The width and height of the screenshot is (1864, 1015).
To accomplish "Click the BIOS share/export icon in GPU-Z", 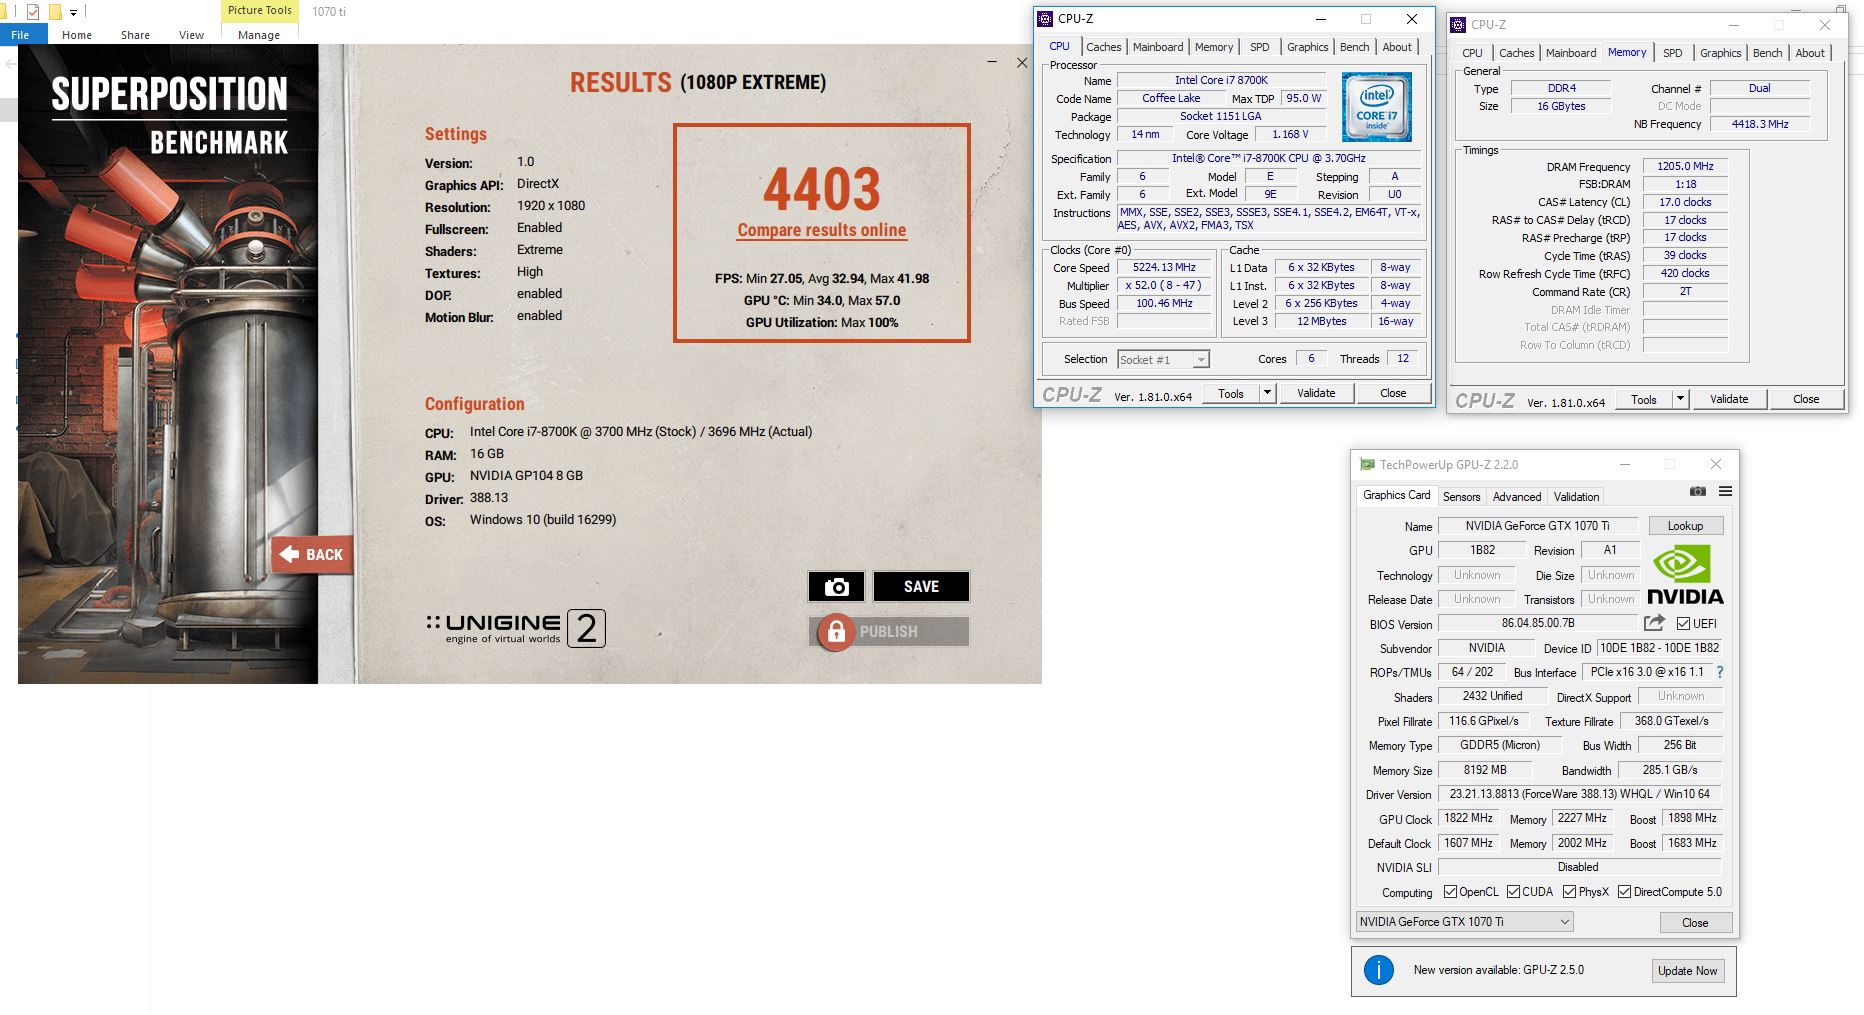I will click(x=1654, y=623).
